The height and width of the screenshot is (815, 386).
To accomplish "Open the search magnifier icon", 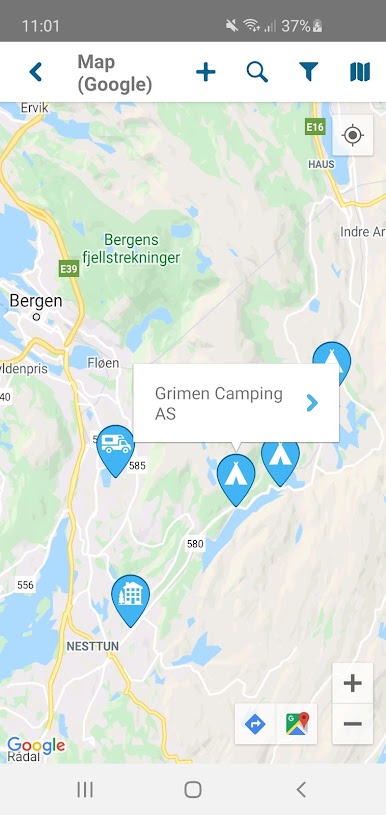I will pyautogui.click(x=257, y=72).
